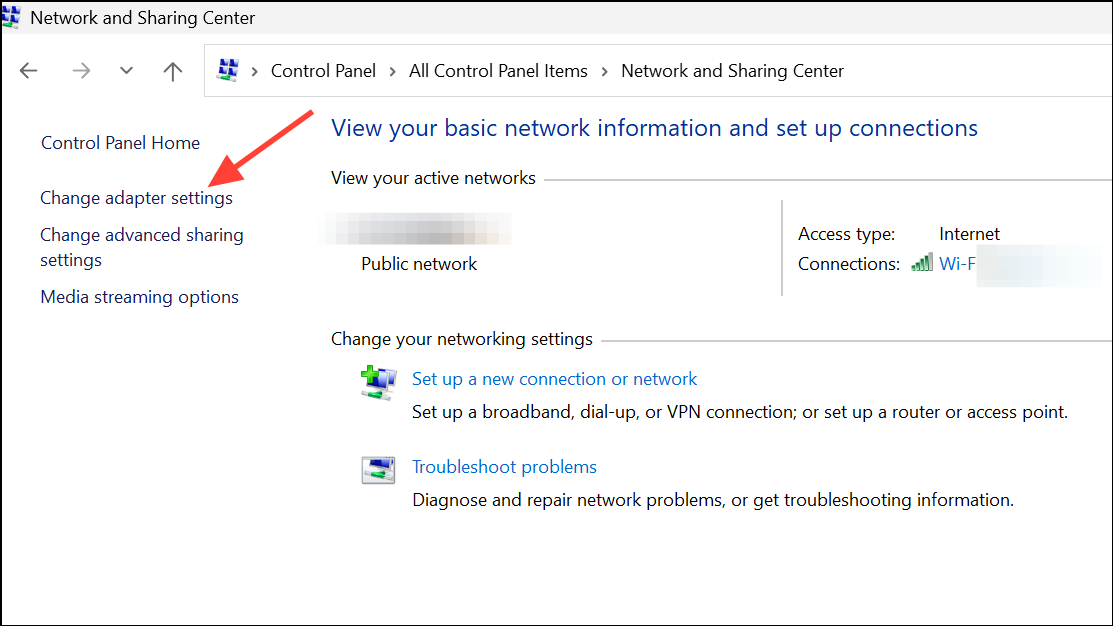Click the back navigation arrow
The height and width of the screenshot is (626, 1113).
click(28, 70)
